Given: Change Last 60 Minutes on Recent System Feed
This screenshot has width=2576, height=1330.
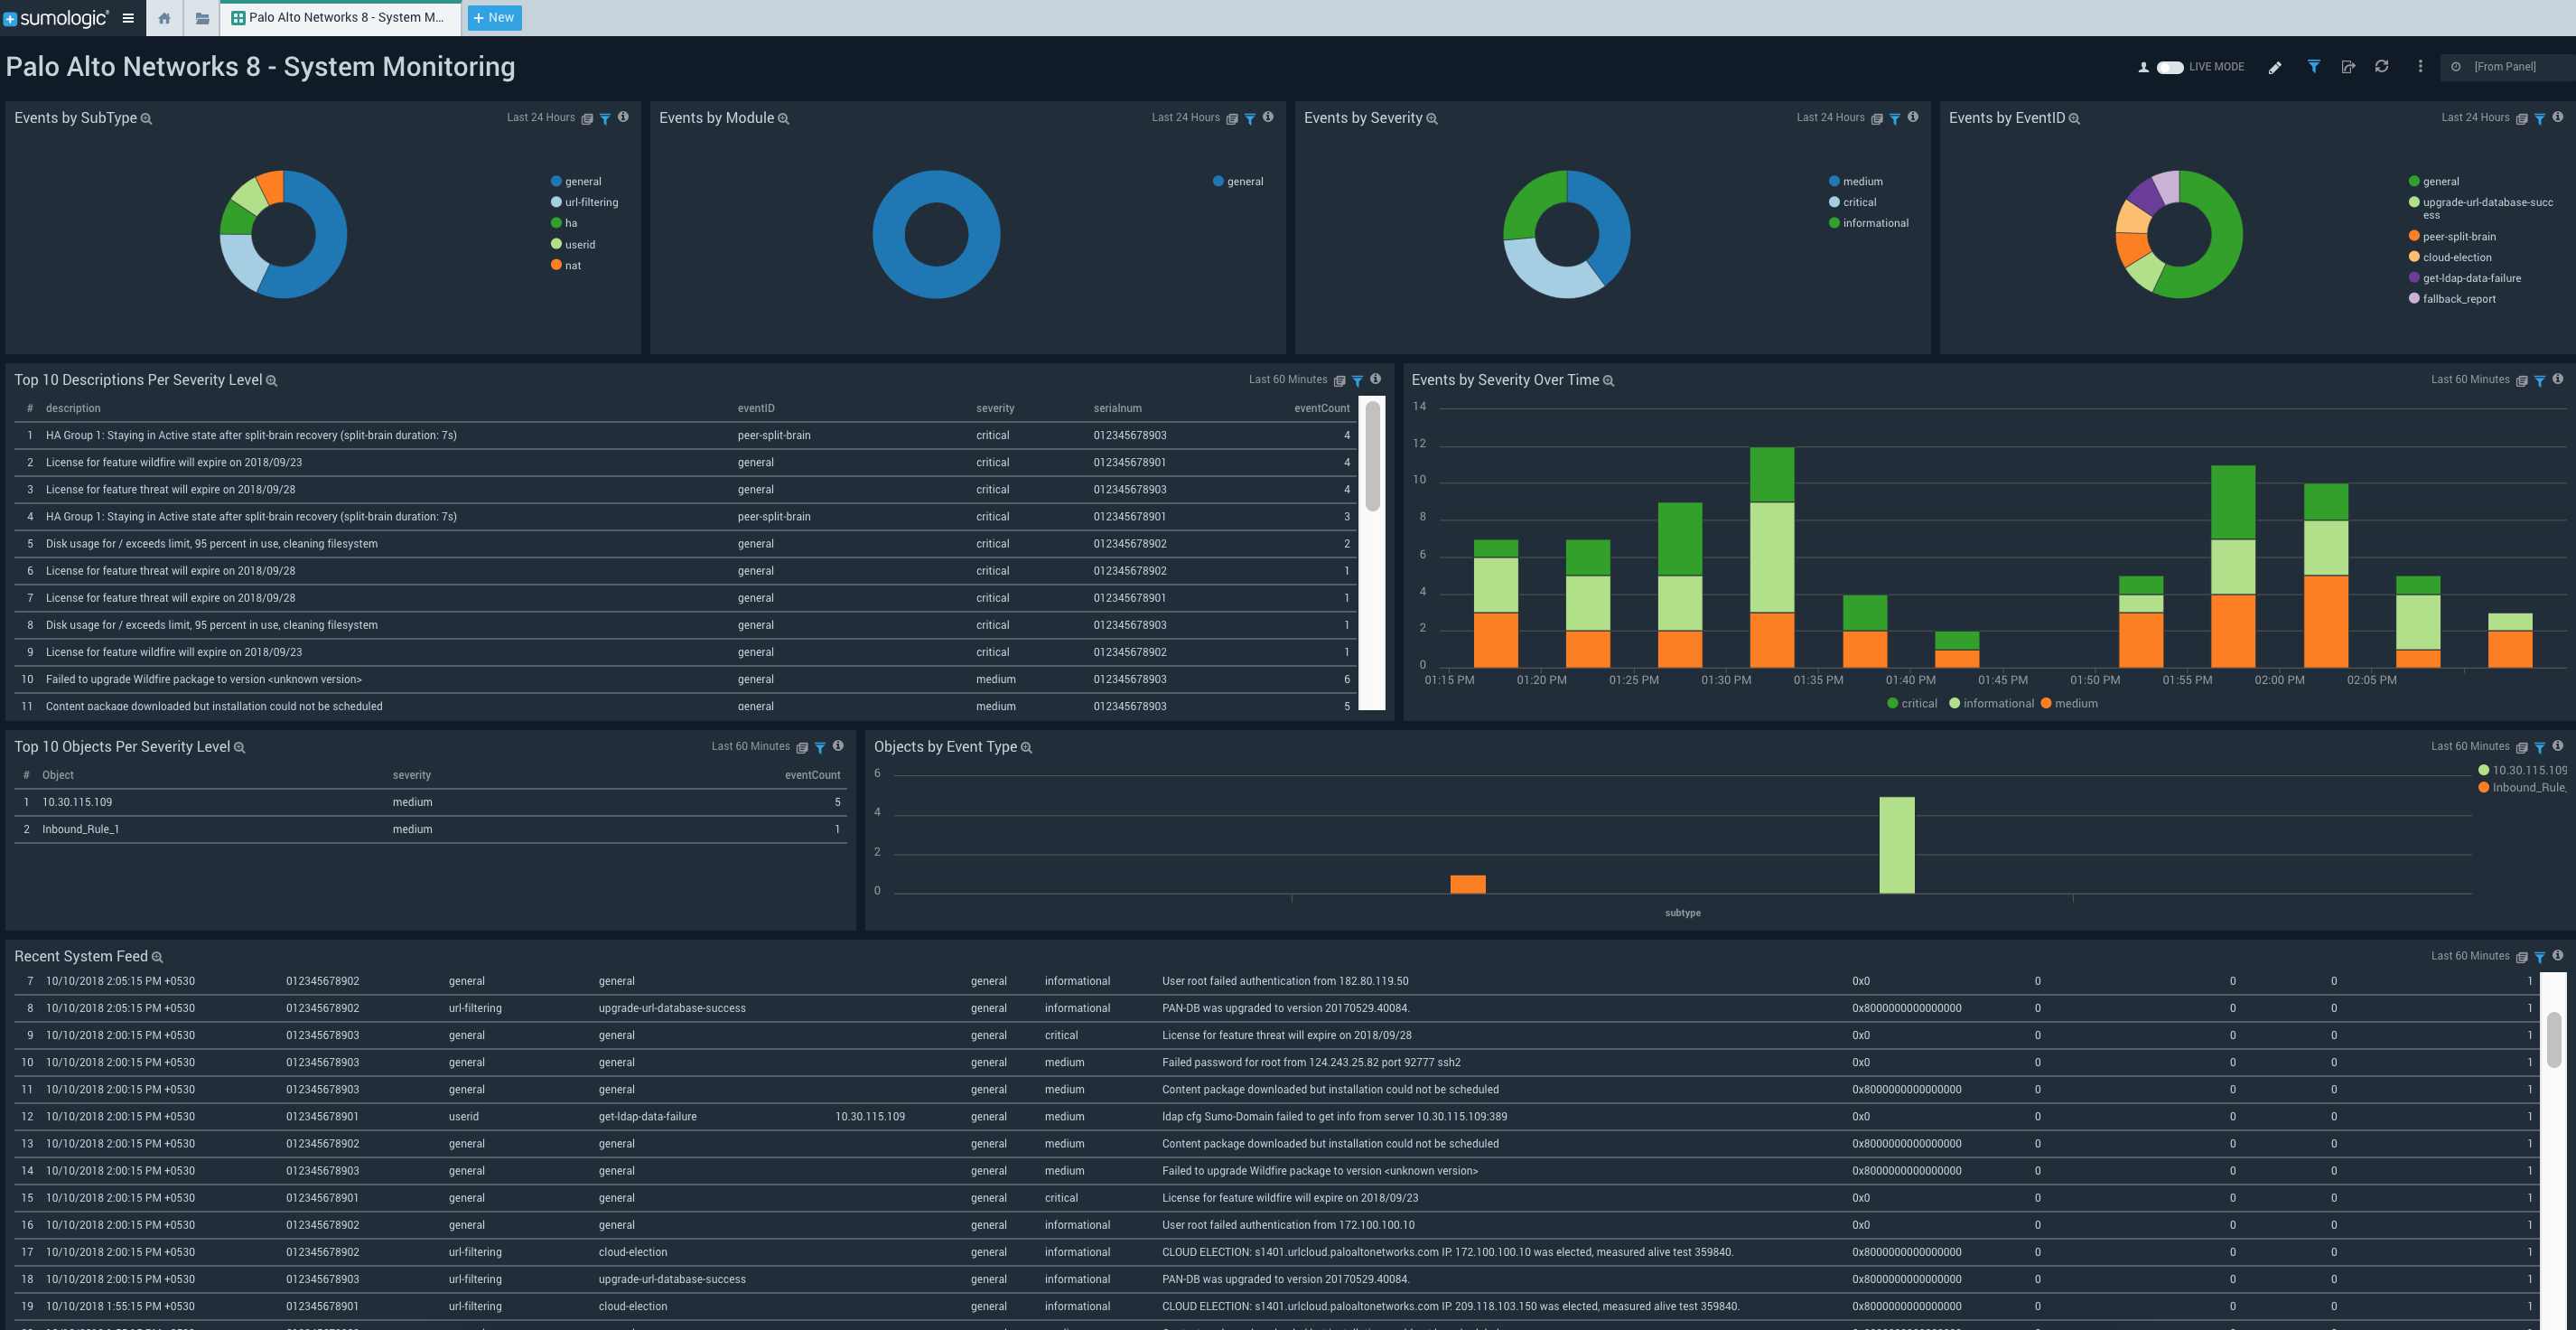Looking at the screenshot, I should [x=2470, y=957].
